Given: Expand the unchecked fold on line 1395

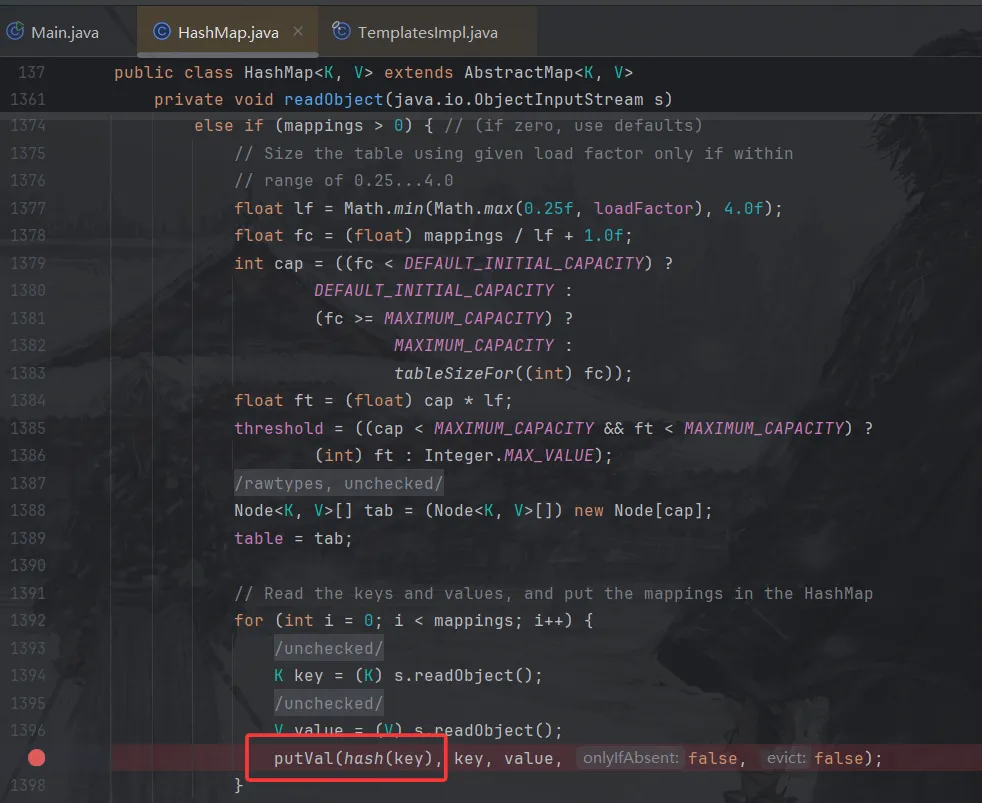Looking at the screenshot, I should (x=328, y=703).
